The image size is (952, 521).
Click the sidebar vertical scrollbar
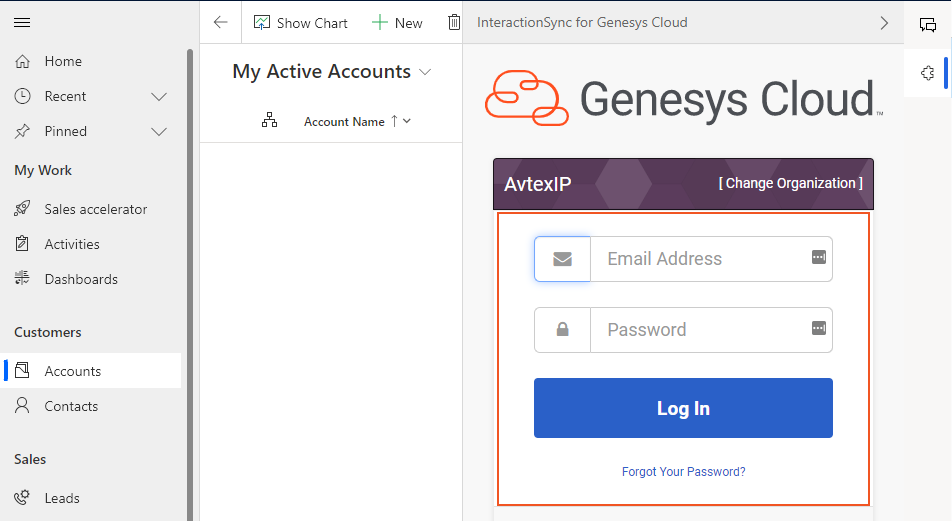[189, 284]
